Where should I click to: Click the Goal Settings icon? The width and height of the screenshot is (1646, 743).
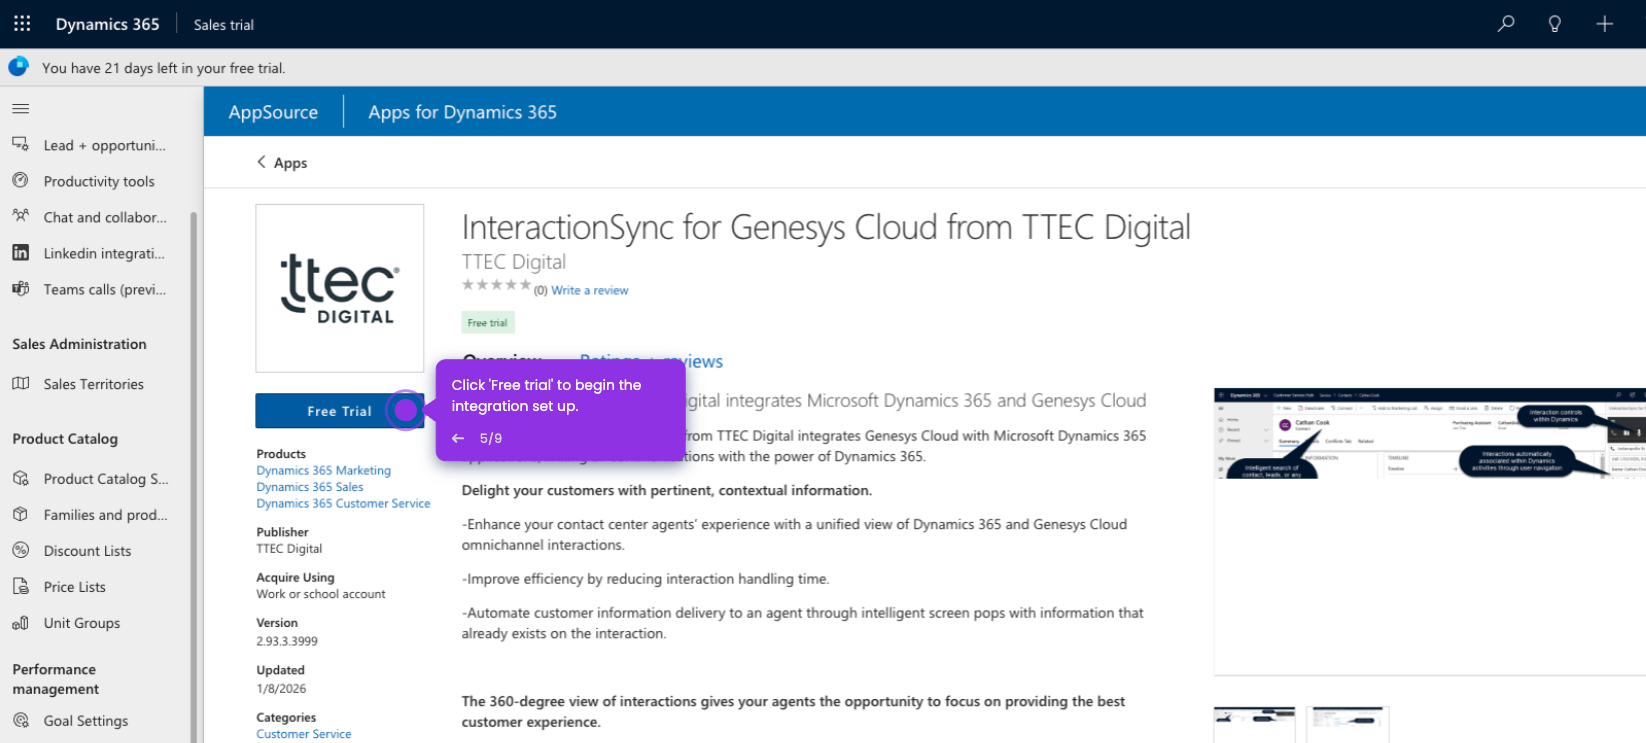(x=21, y=720)
